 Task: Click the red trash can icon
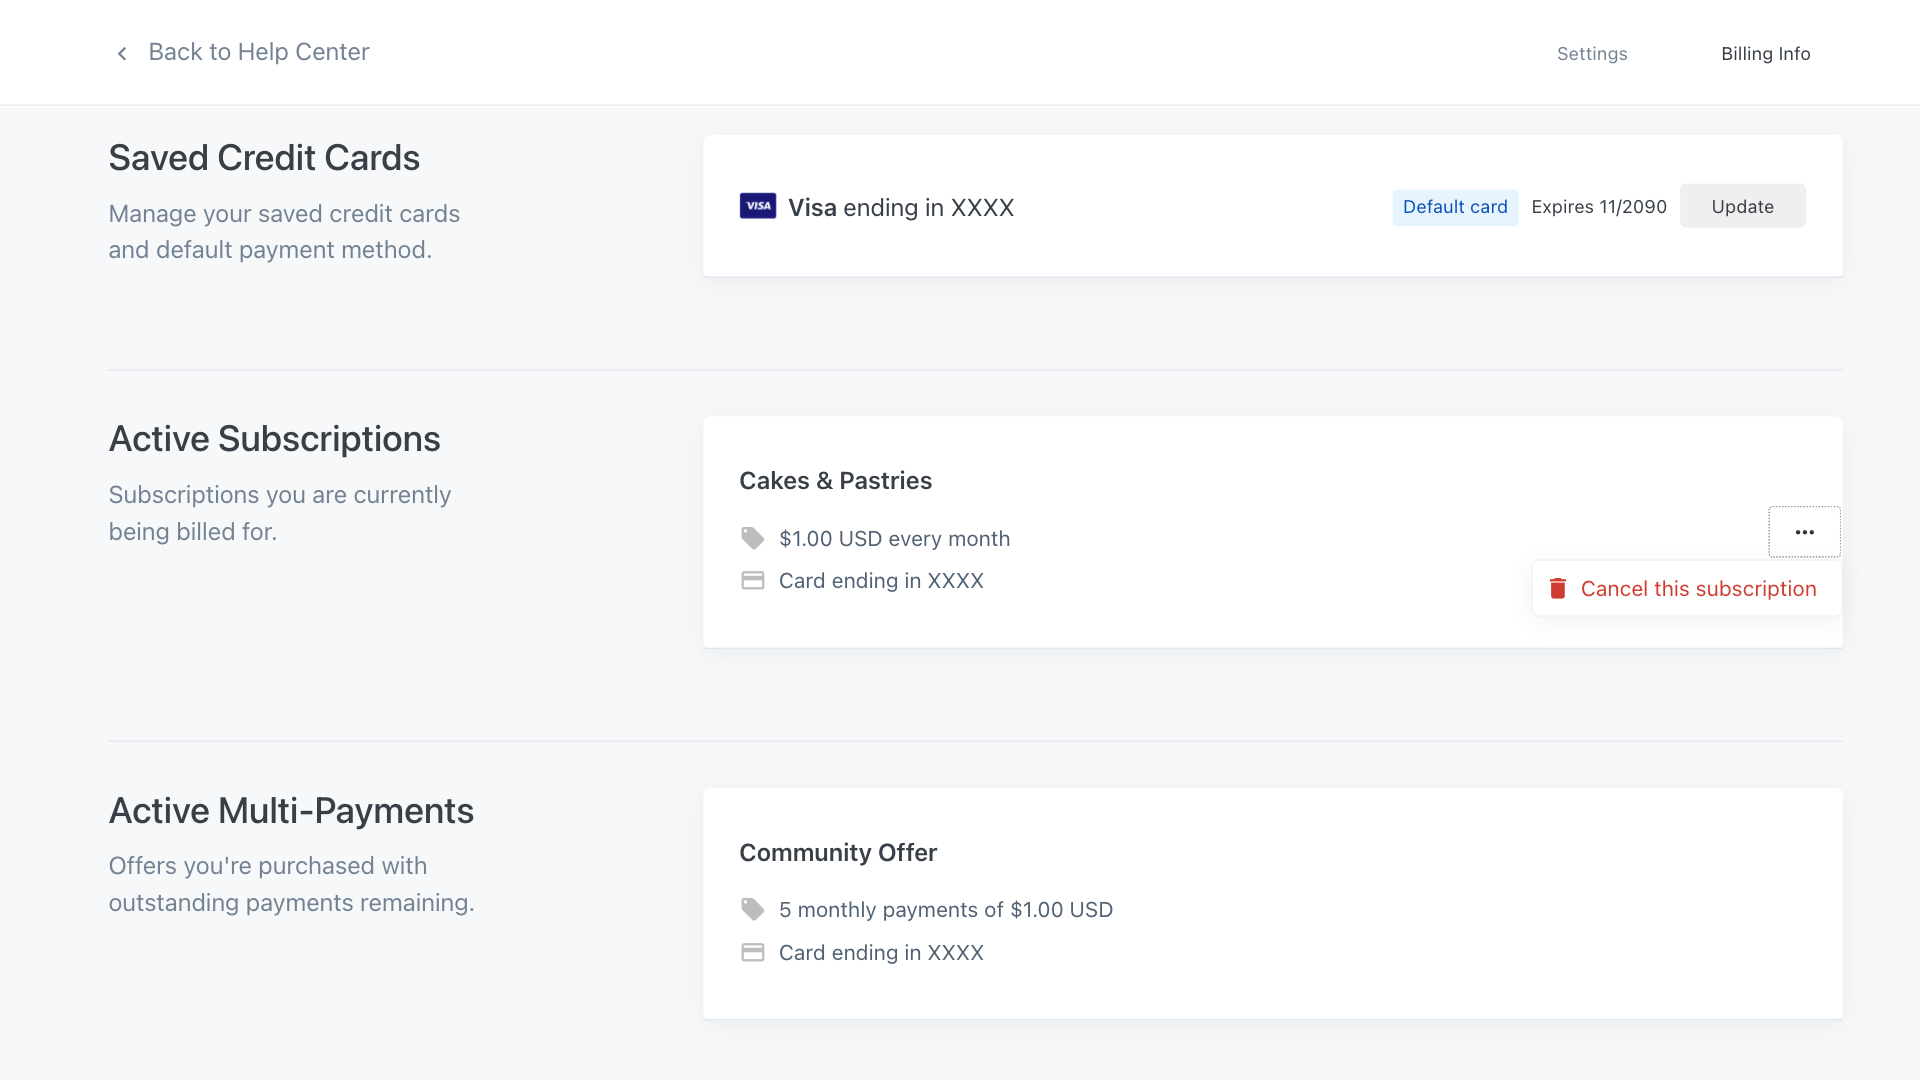point(1557,589)
